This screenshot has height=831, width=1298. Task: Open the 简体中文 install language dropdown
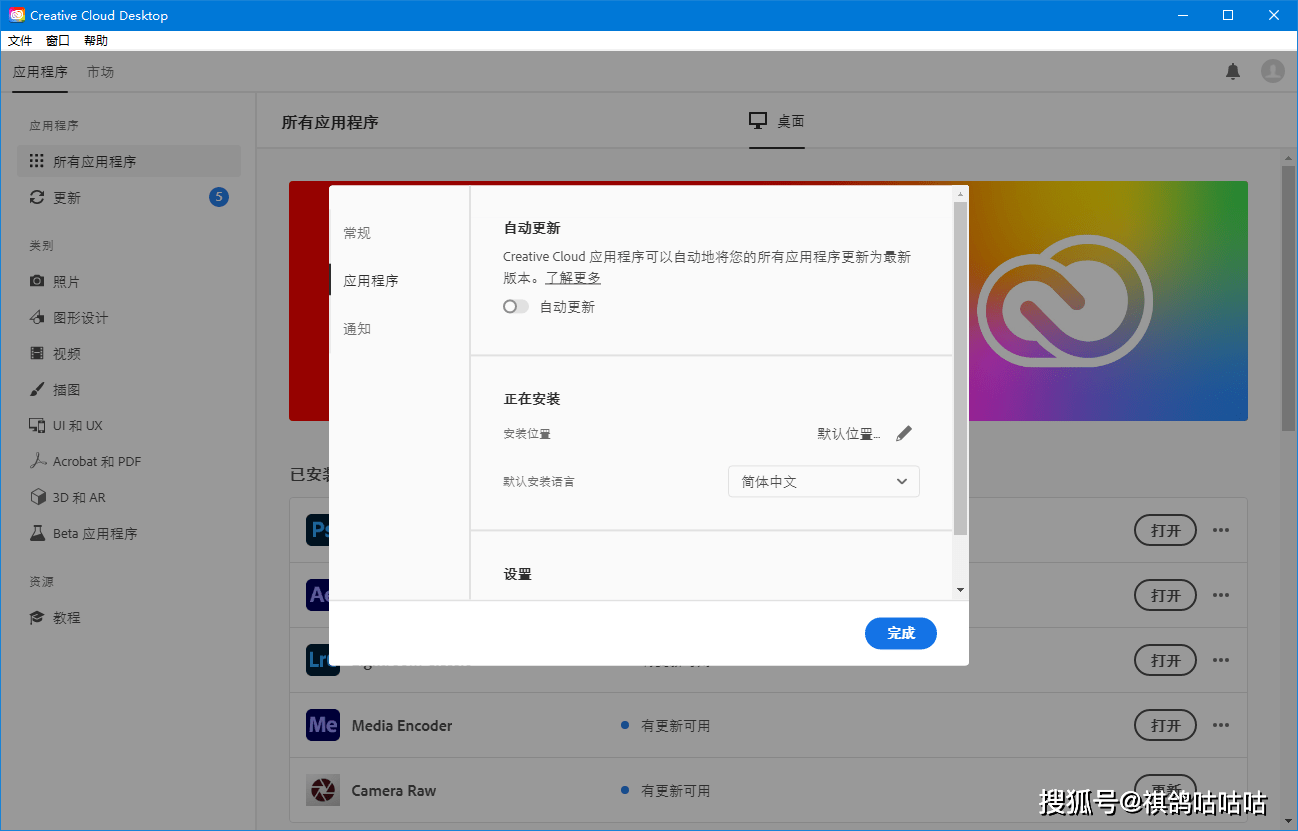pyautogui.click(x=823, y=481)
